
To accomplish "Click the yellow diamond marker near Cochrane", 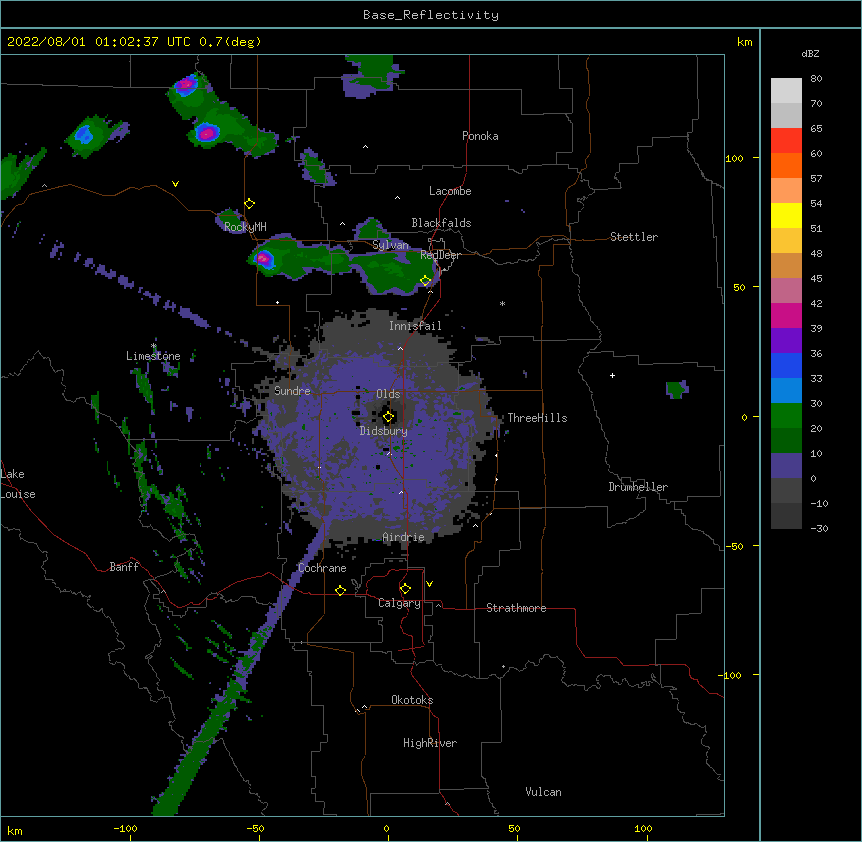I will click(340, 590).
